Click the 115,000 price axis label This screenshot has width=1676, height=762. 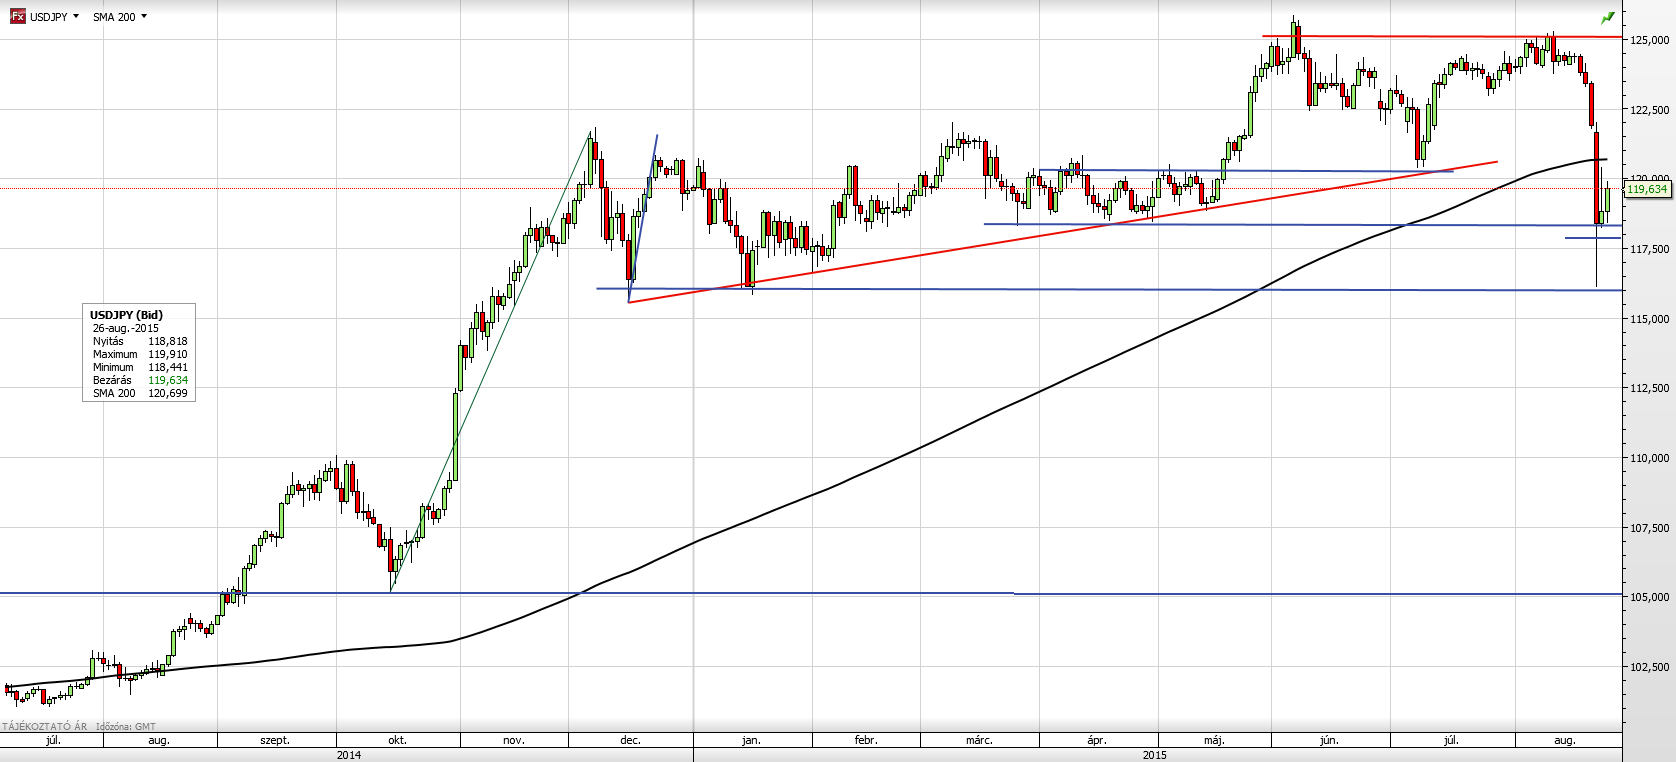1649,319
